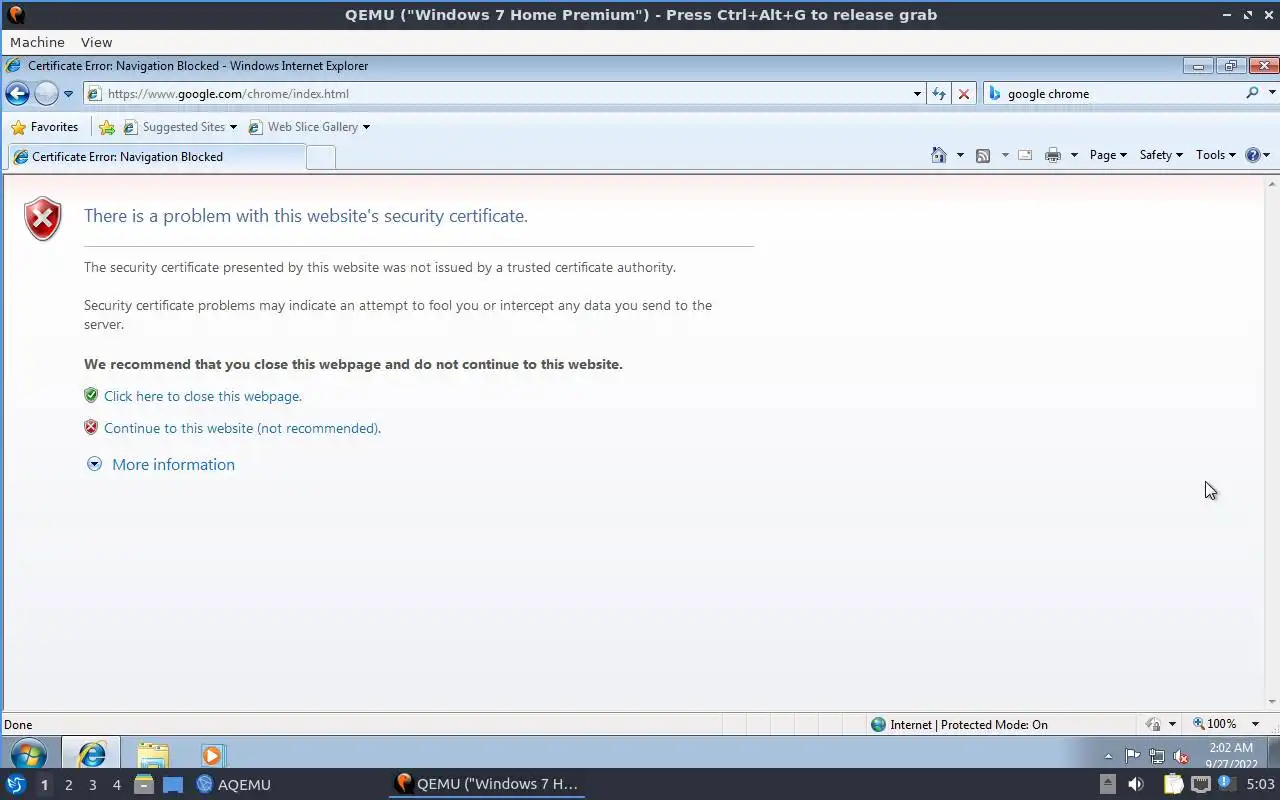The height and width of the screenshot is (800, 1280).
Task: Open Windows Media Player taskbar icon
Action: coord(212,755)
